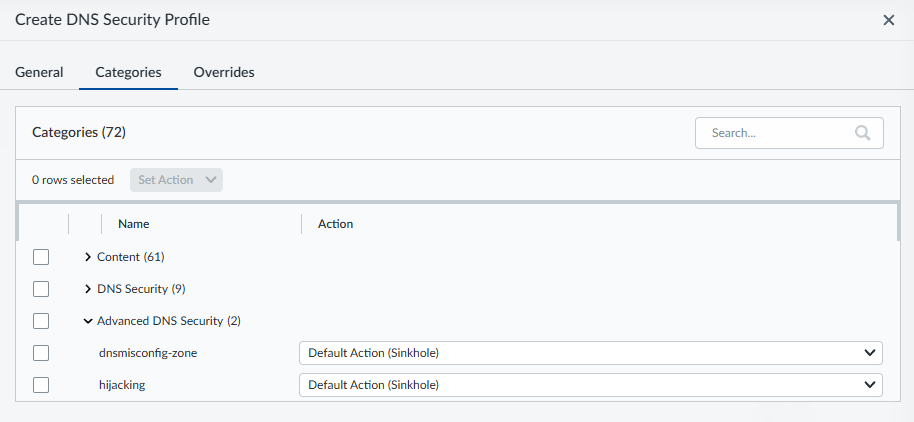The width and height of the screenshot is (914, 422).
Task: Switch to the General tab
Action: point(39,72)
